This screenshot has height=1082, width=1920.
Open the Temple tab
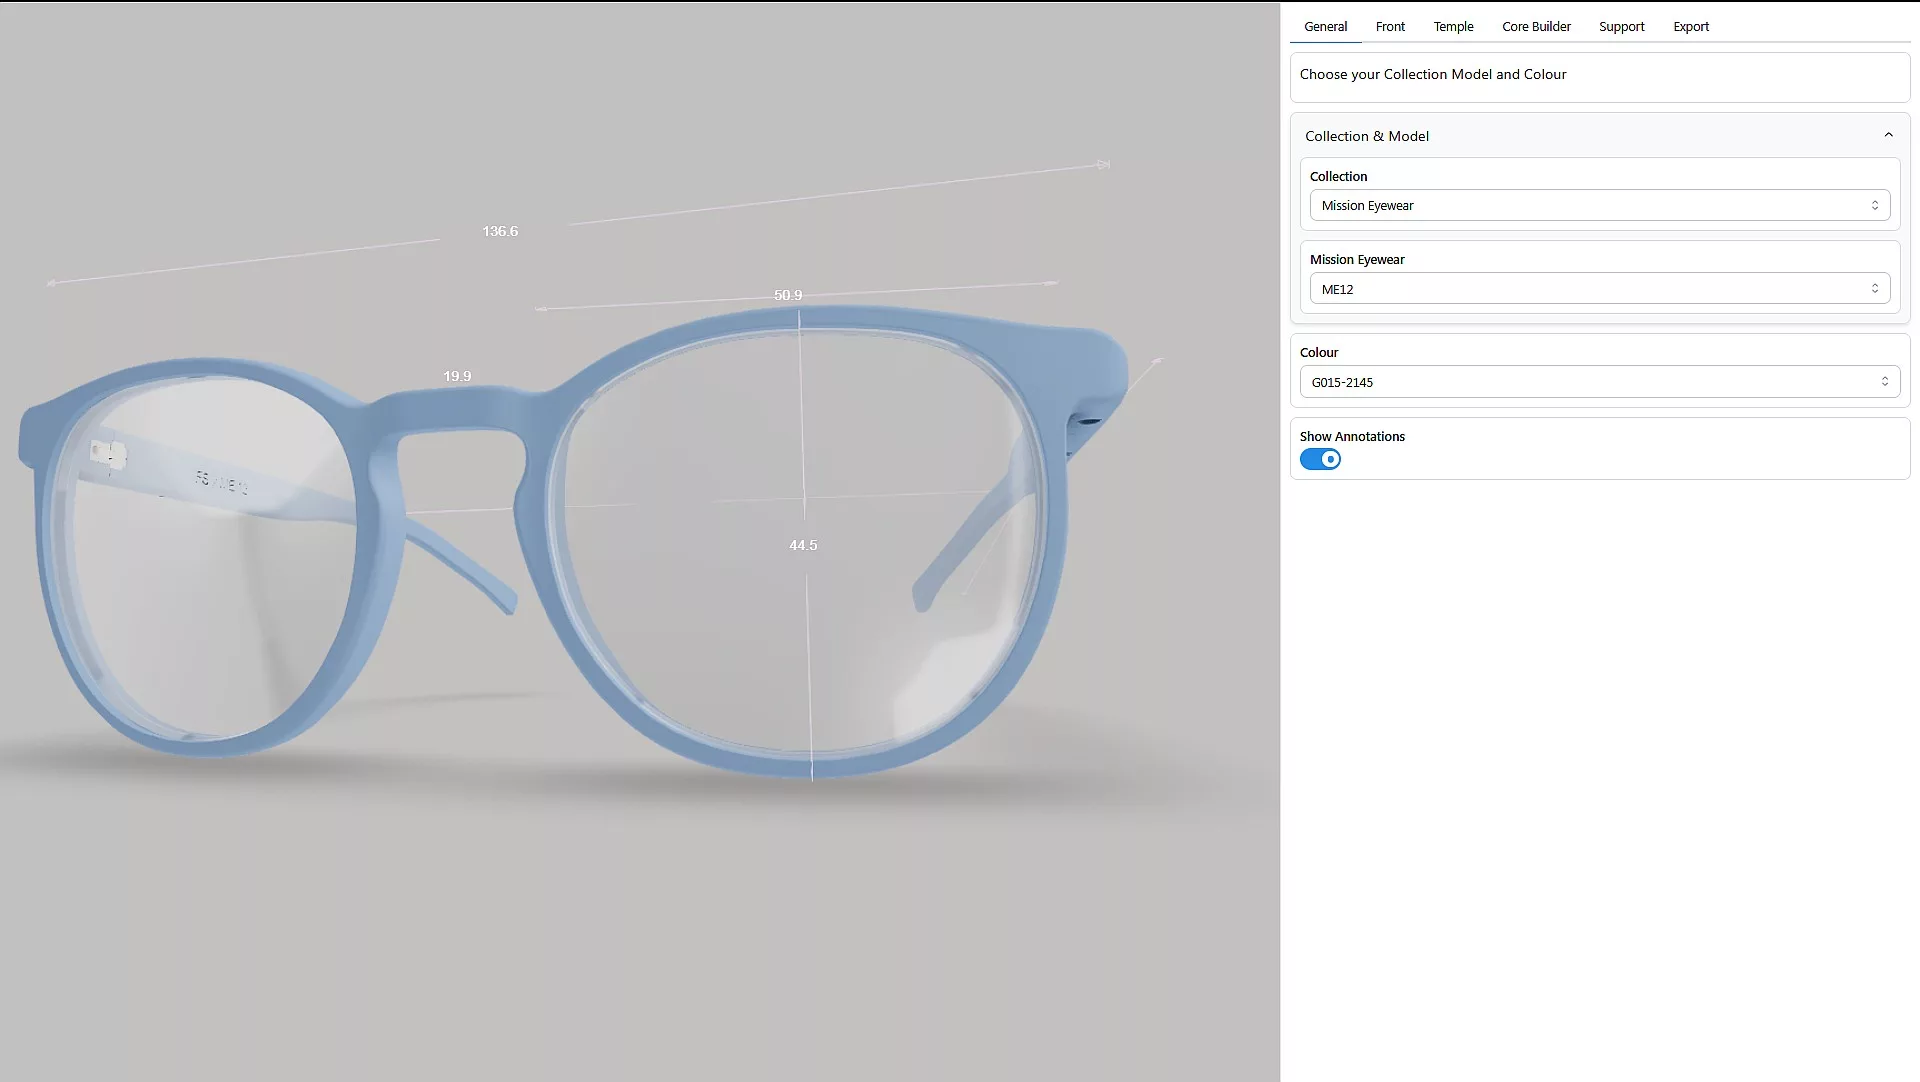[1452, 27]
